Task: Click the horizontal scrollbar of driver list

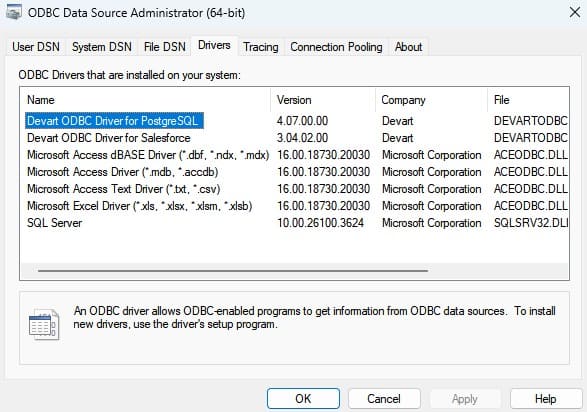Action: 232,271
